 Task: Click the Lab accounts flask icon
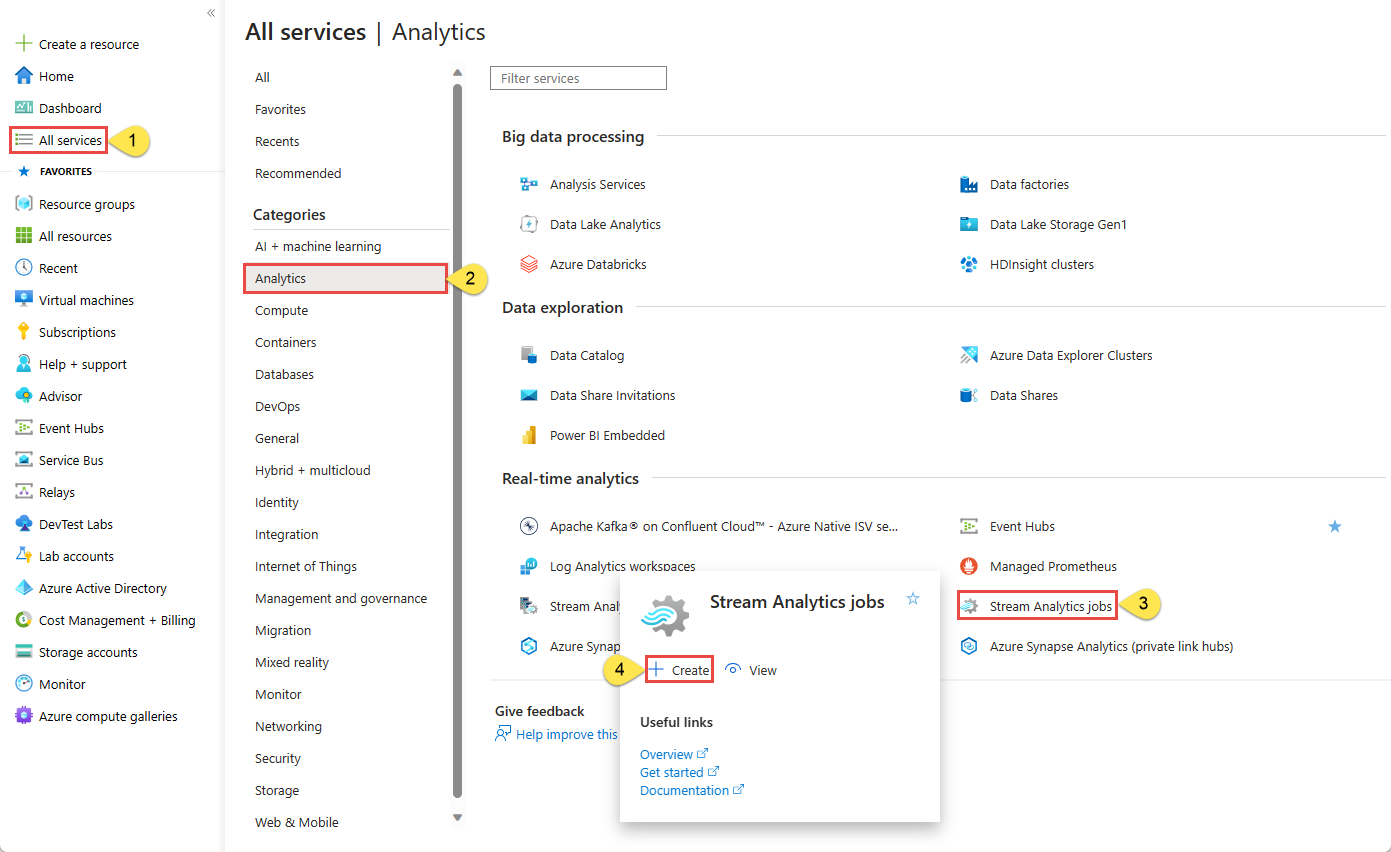(x=24, y=556)
